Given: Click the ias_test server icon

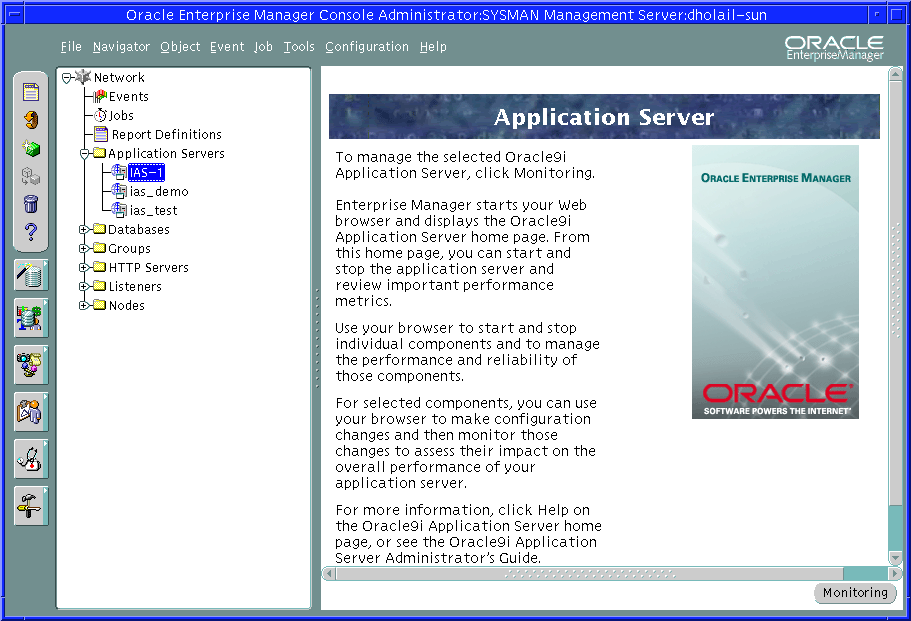Looking at the screenshot, I should tap(119, 210).
